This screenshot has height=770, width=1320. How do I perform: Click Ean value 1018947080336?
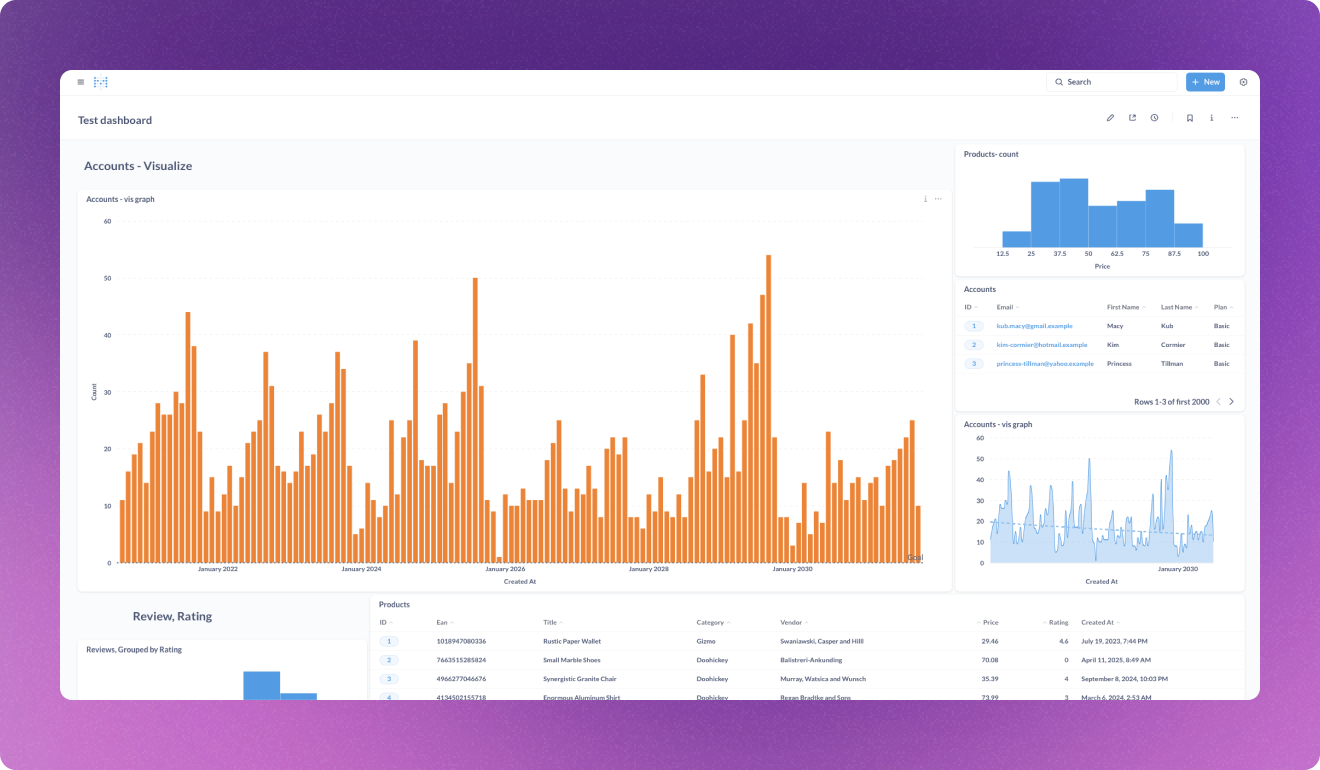[x=461, y=641]
